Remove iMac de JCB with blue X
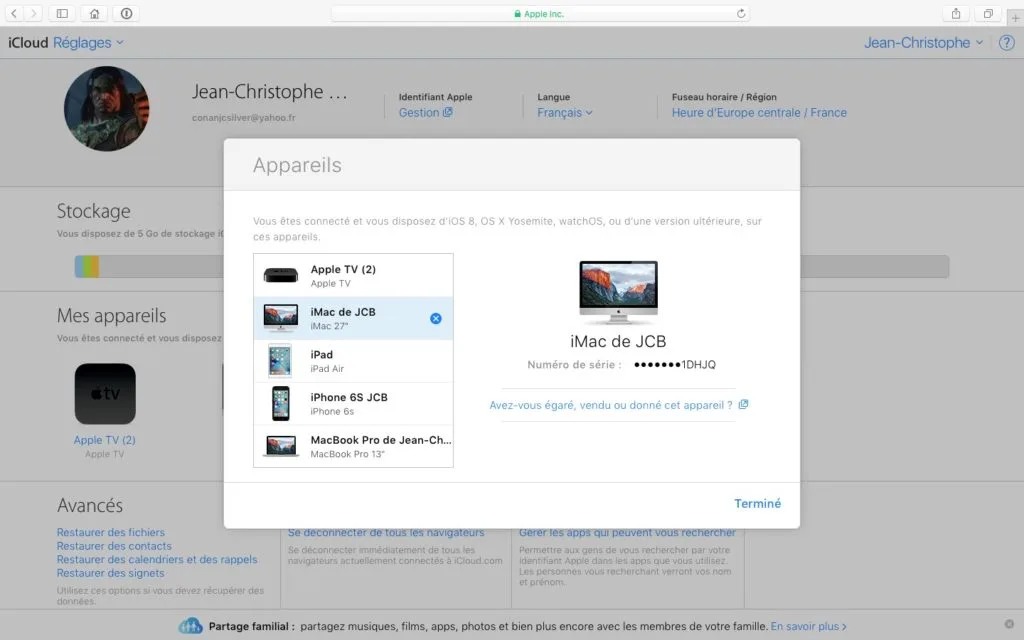 (436, 319)
